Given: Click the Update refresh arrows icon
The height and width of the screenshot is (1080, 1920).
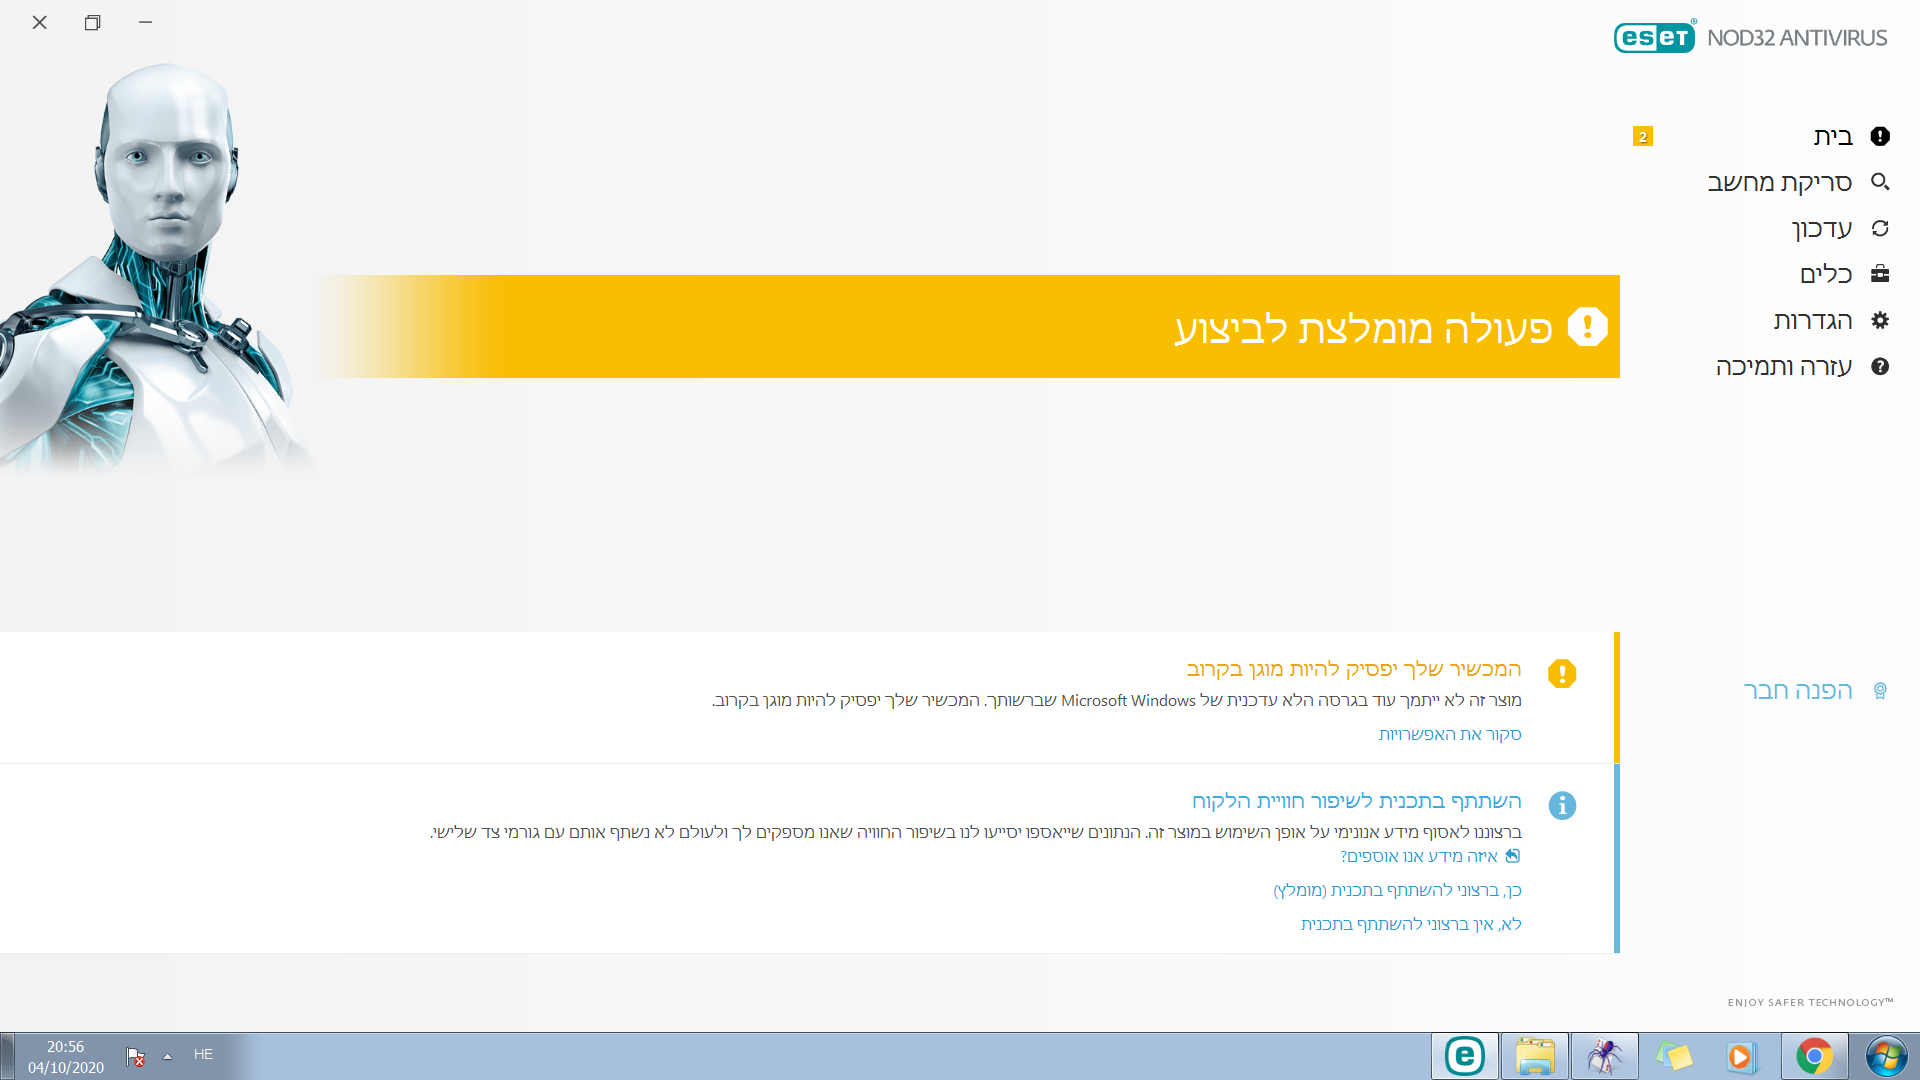Looking at the screenshot, I should coord(1880,228).
